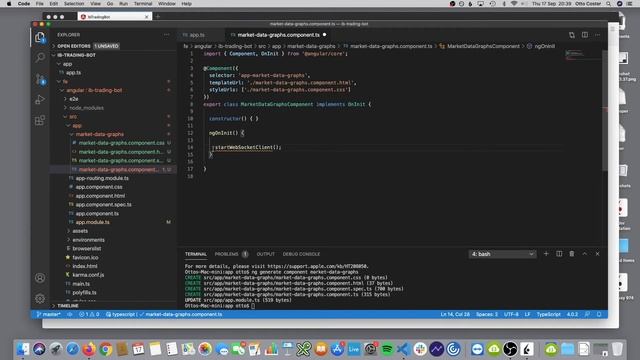Open the Accounts menu icon
The height and width of the screenshot is (360, 640).
[x=40, y=278]
